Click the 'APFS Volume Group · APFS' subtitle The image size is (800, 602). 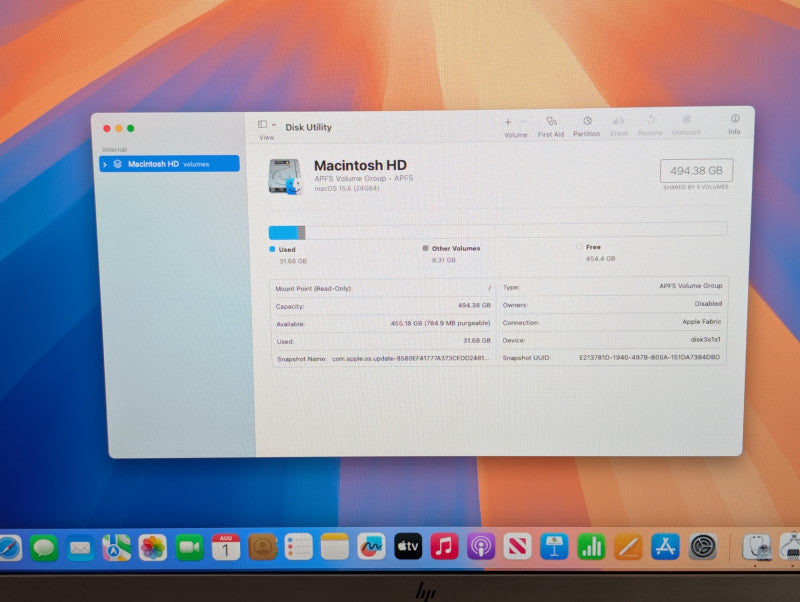tap(364, 179)
